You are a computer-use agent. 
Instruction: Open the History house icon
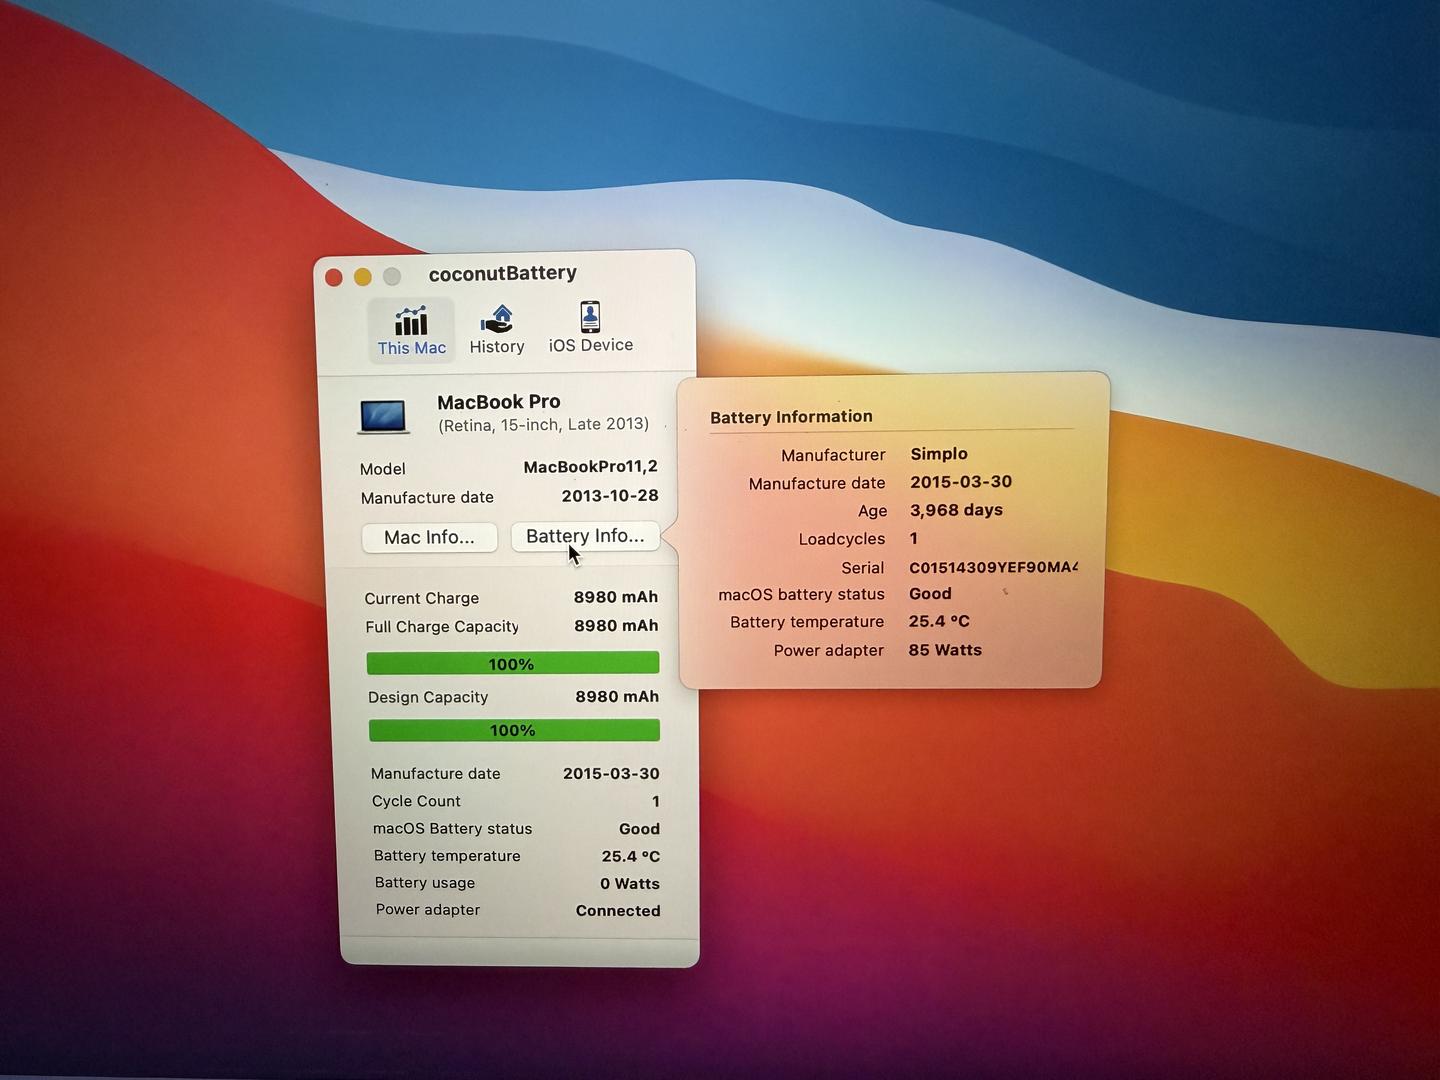pyautogui.click(x=497, y=320)
